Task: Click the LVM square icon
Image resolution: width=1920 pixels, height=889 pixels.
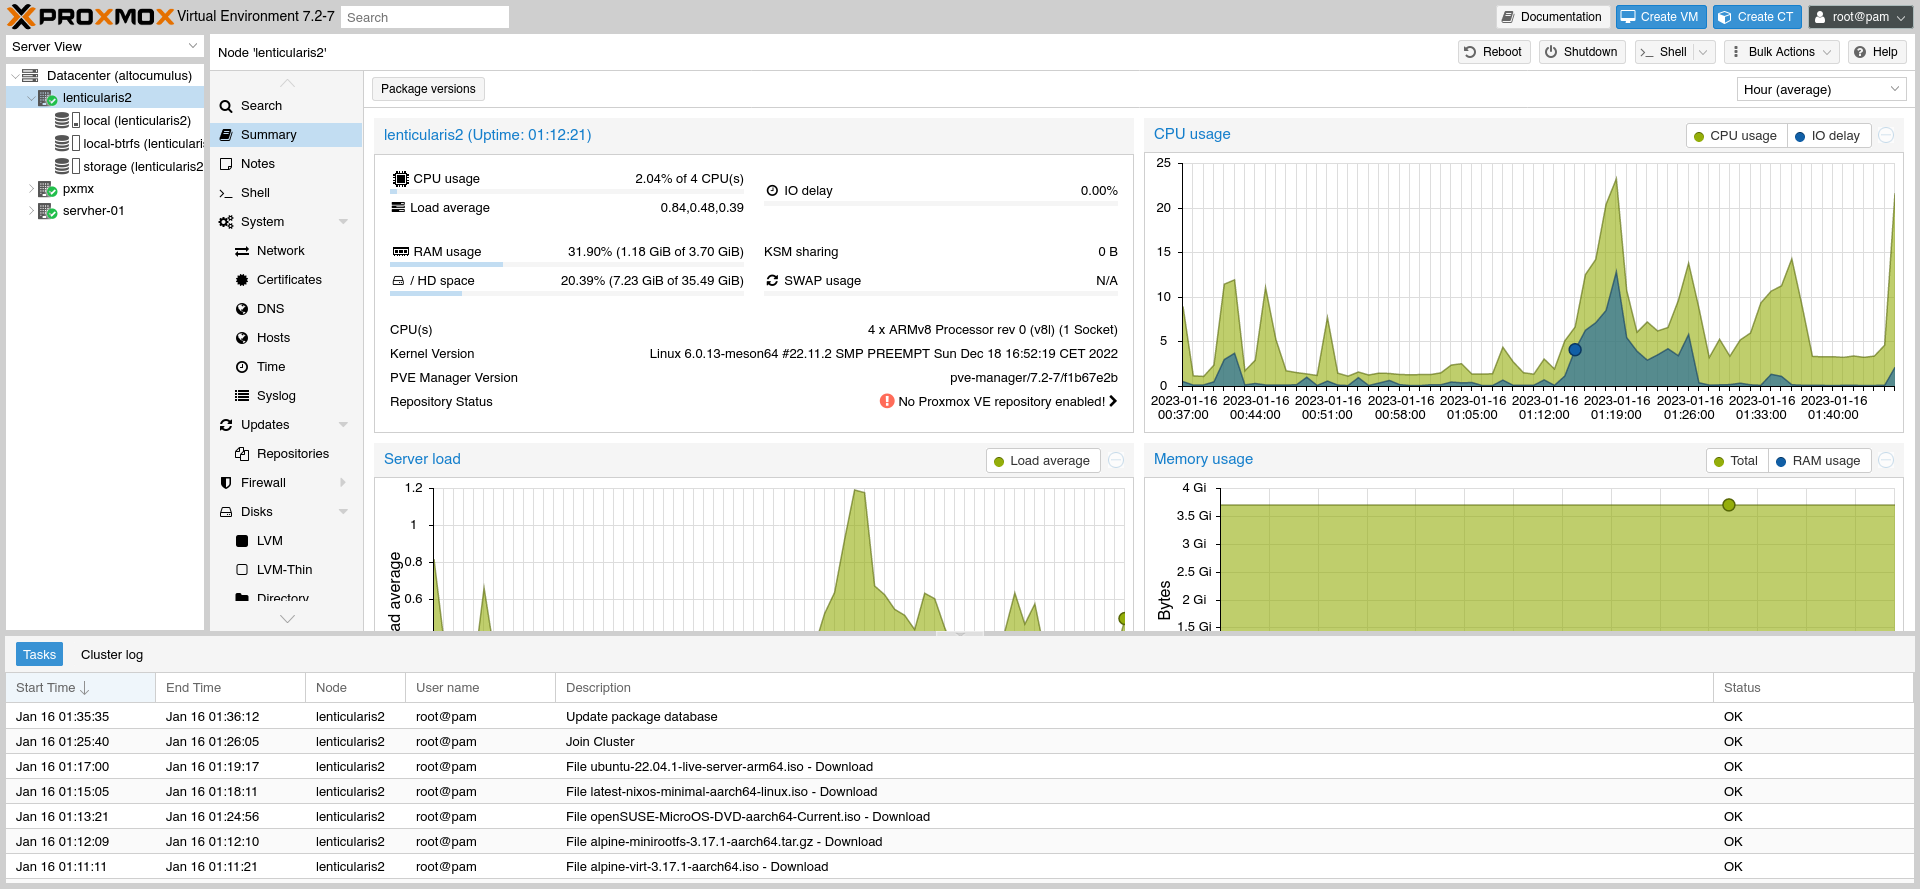Action: pyautogui.click(x=242, y=541)
